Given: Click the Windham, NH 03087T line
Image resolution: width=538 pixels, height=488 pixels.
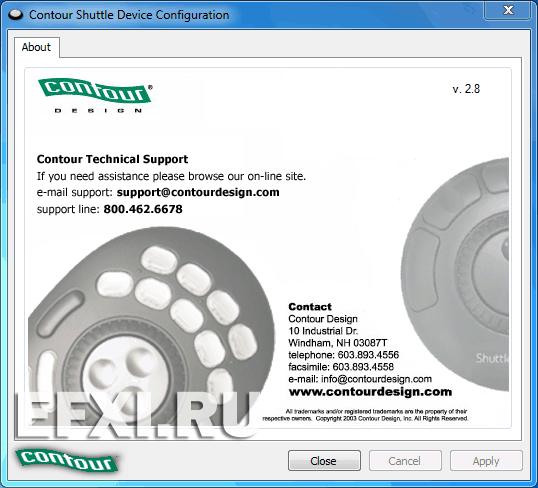Looking at the screenshot, I should tap(338, 343).
